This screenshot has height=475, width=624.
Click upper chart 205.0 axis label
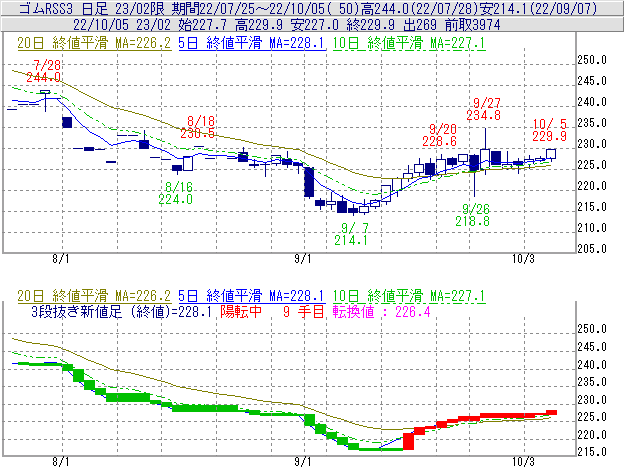click(x=592, y=249)
